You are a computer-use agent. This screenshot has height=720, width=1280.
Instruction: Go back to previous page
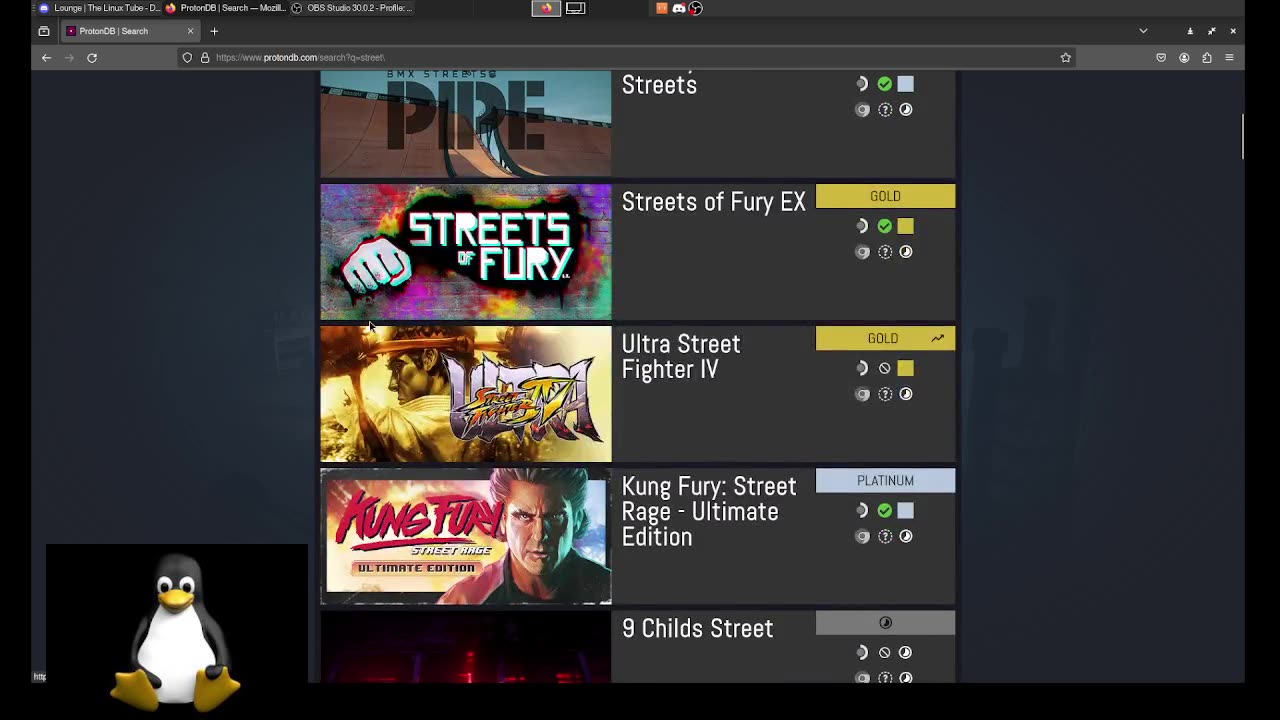(46, 58)
